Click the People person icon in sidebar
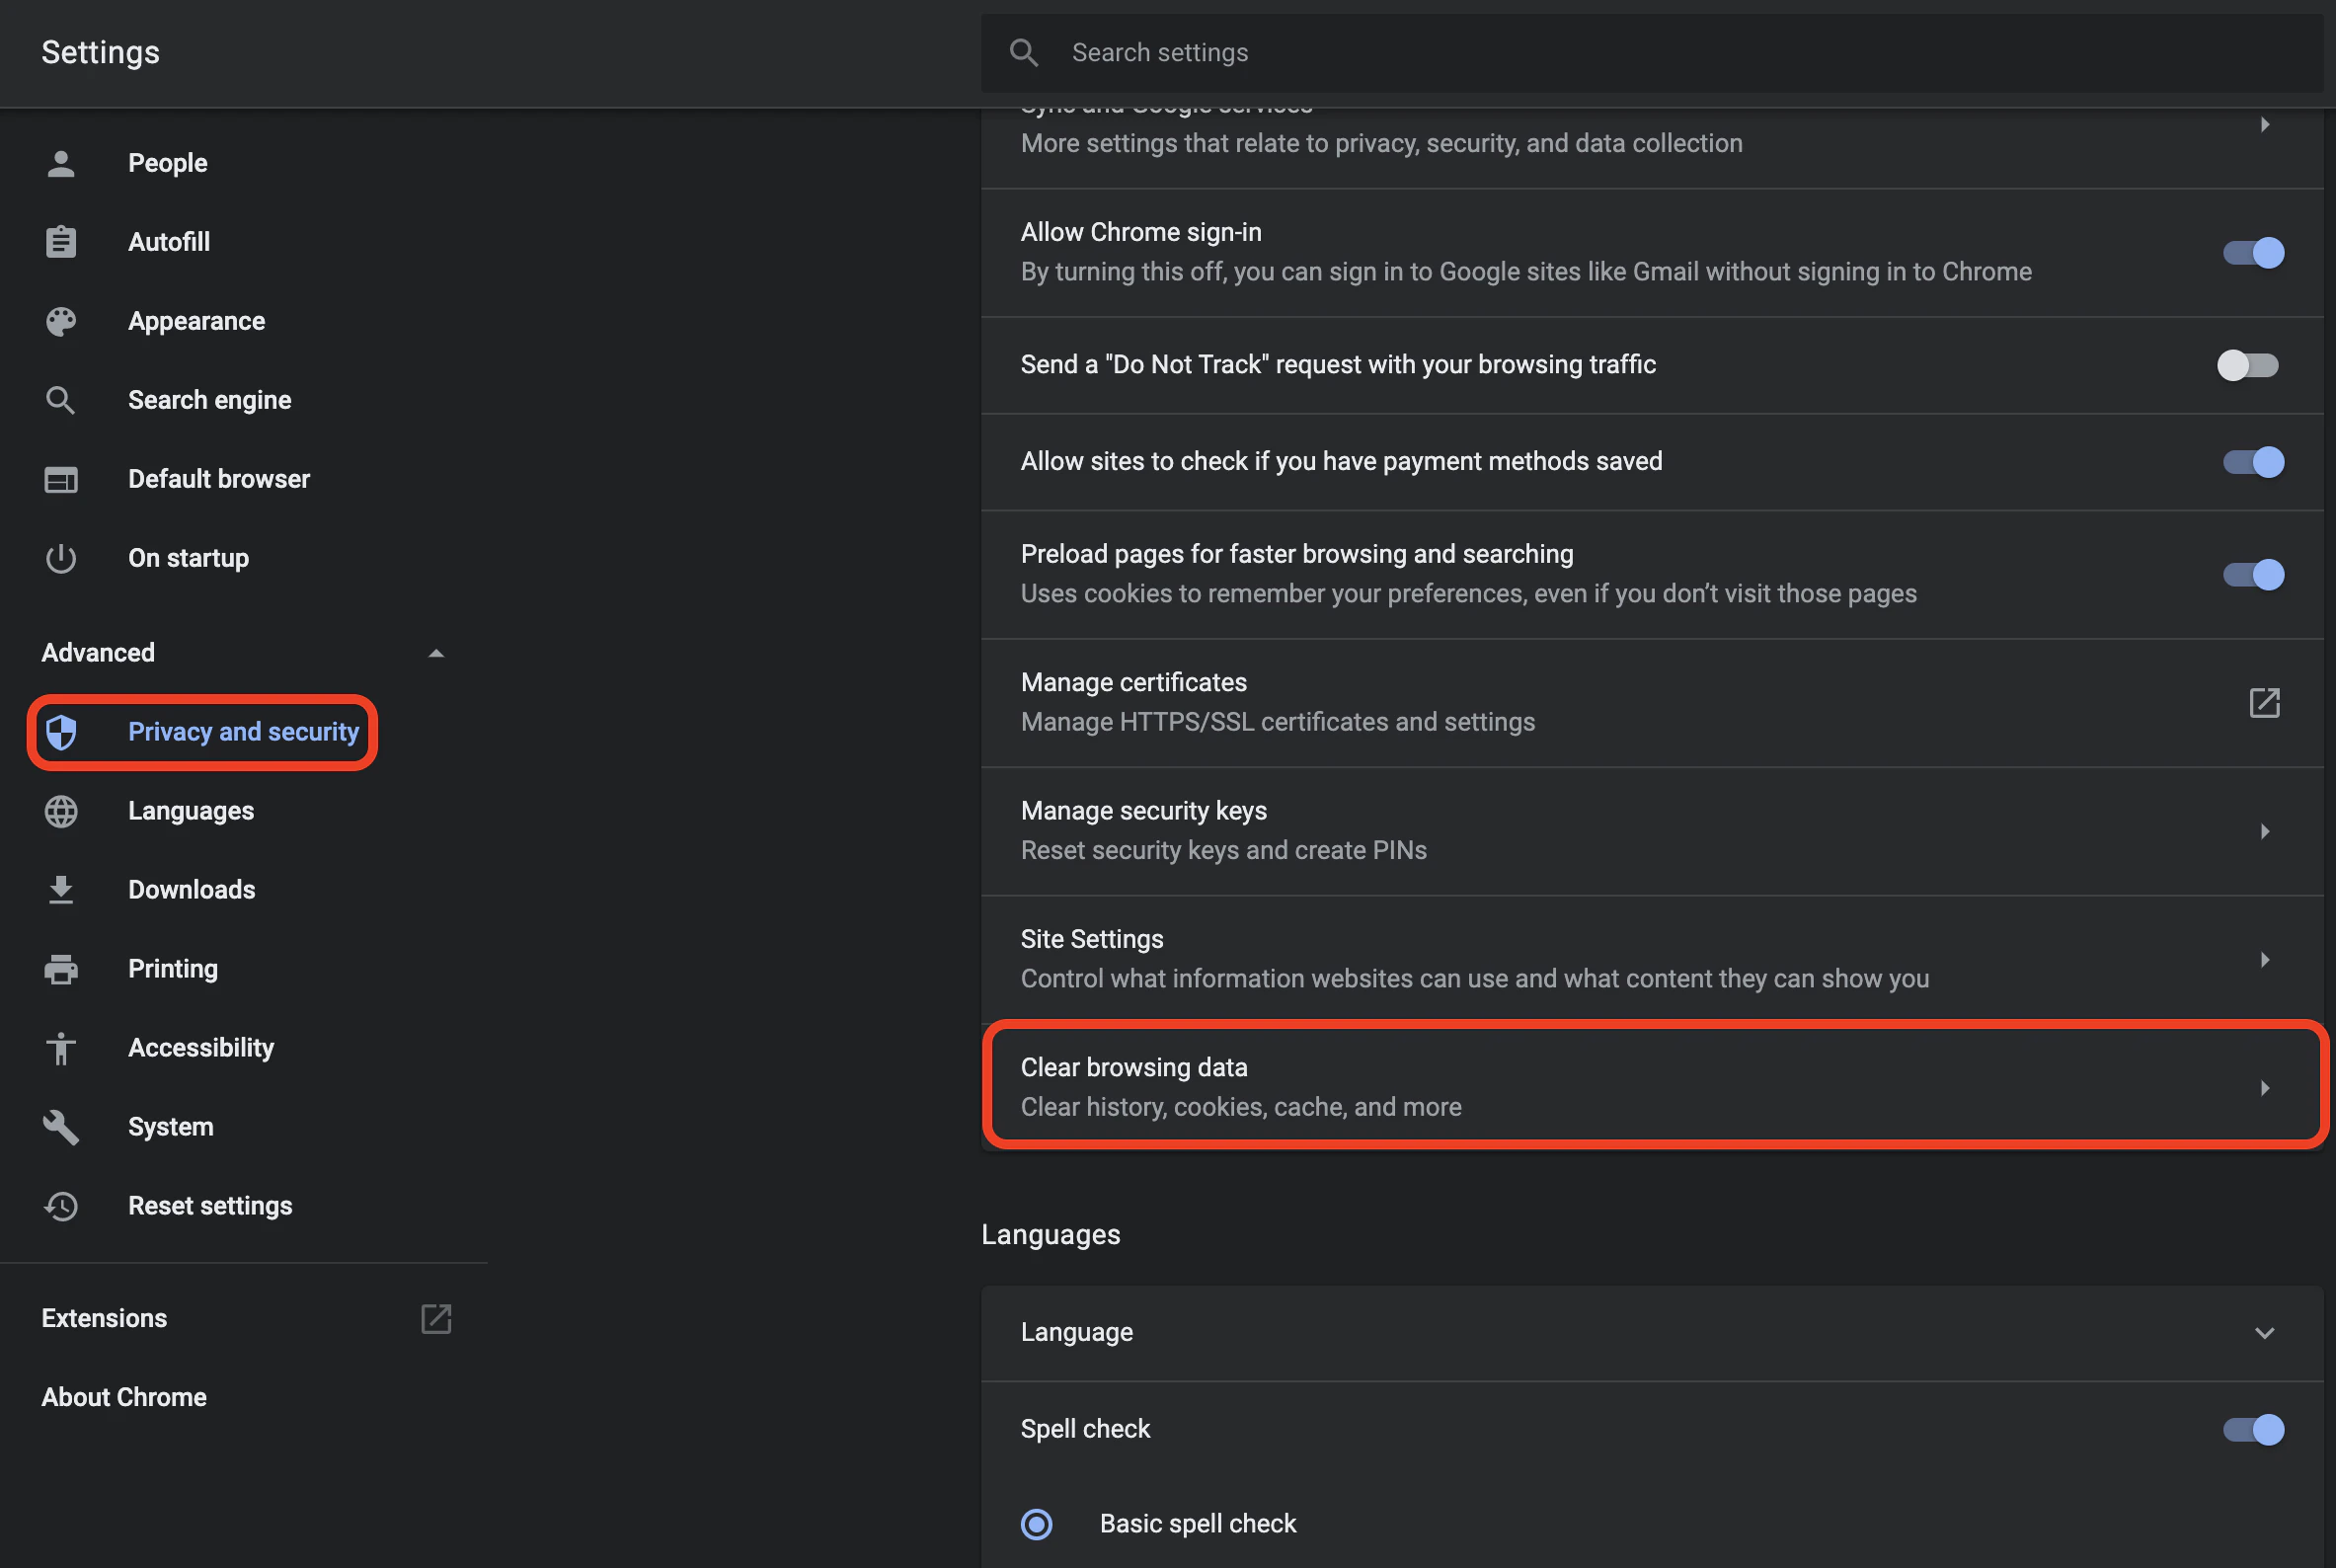 point(61,163)
